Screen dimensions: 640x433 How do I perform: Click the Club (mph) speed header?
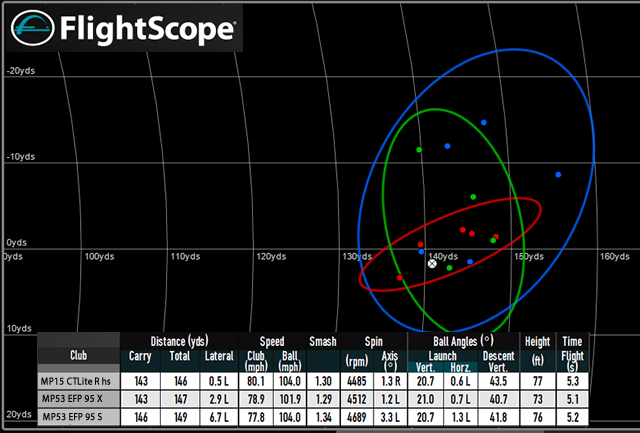(256, 361)
